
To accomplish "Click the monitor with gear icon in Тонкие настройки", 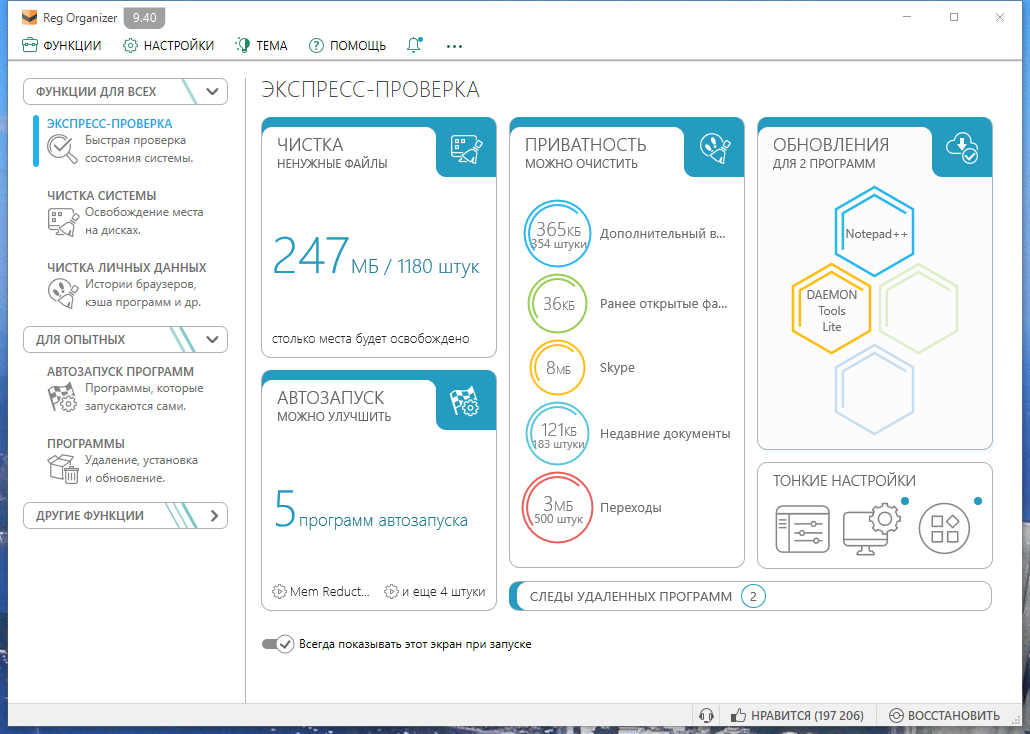I will 872,528.
